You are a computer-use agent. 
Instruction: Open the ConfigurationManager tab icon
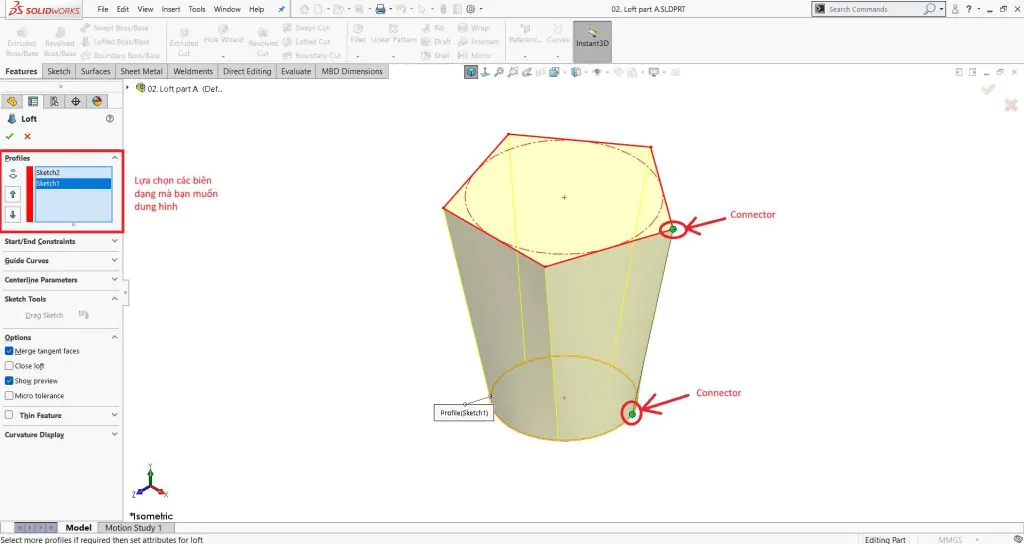pyautogui.click(x=54, y=101)
